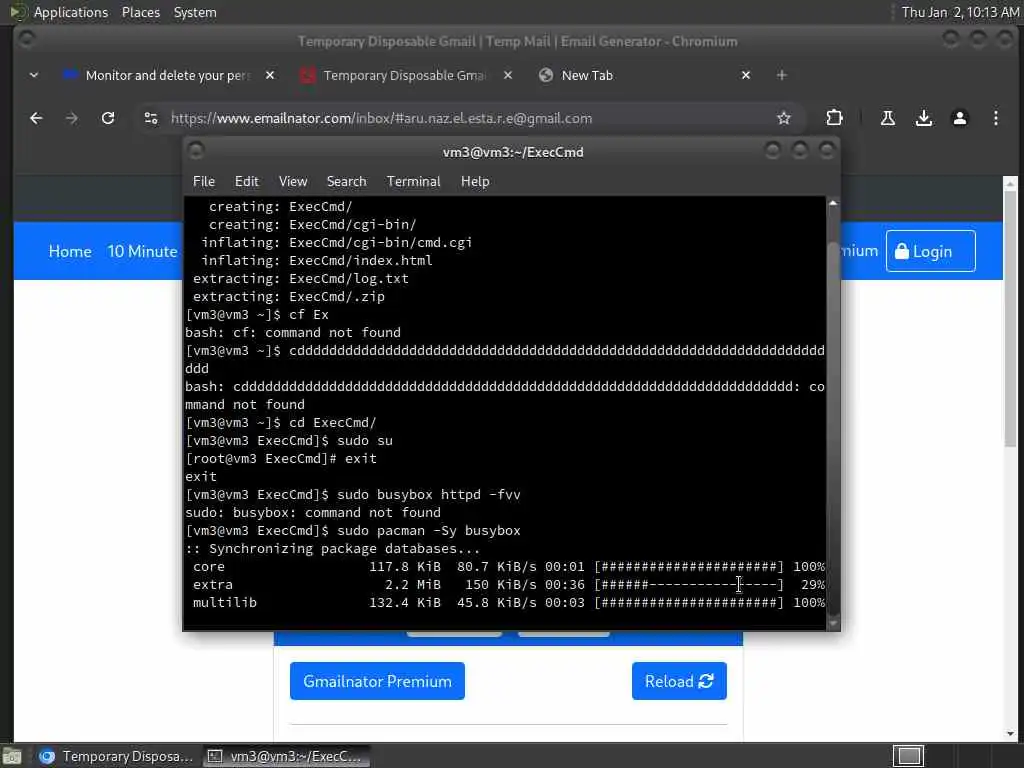This screenshot has width=1024, height=768.
Task: Open the terminal Search menu
Action: click(x=346, y=182)
